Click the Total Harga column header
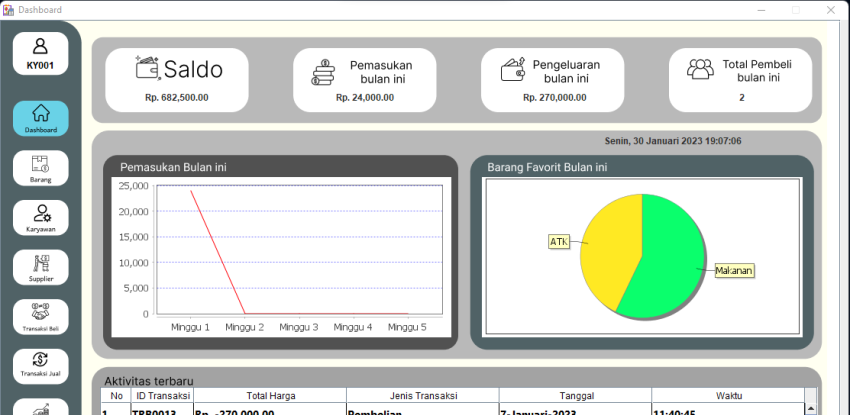The width and height of the screenshot is (850, 415). pos(269,395)
